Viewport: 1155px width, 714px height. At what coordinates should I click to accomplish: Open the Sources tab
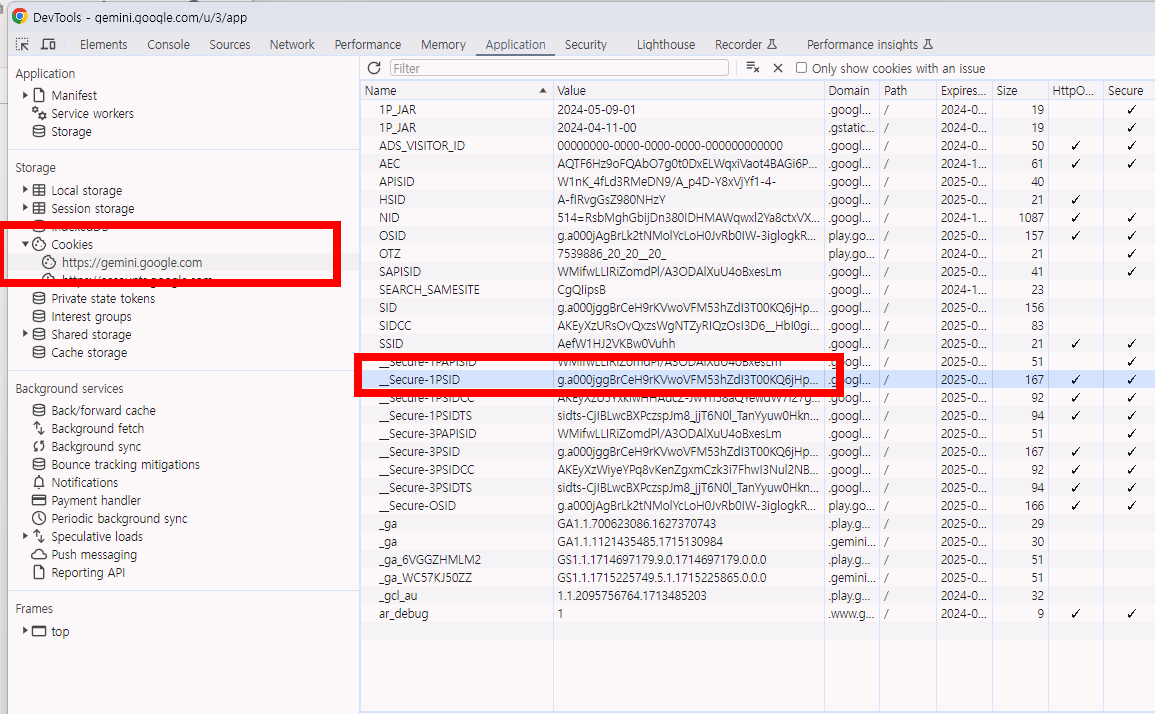click(230, 44)
